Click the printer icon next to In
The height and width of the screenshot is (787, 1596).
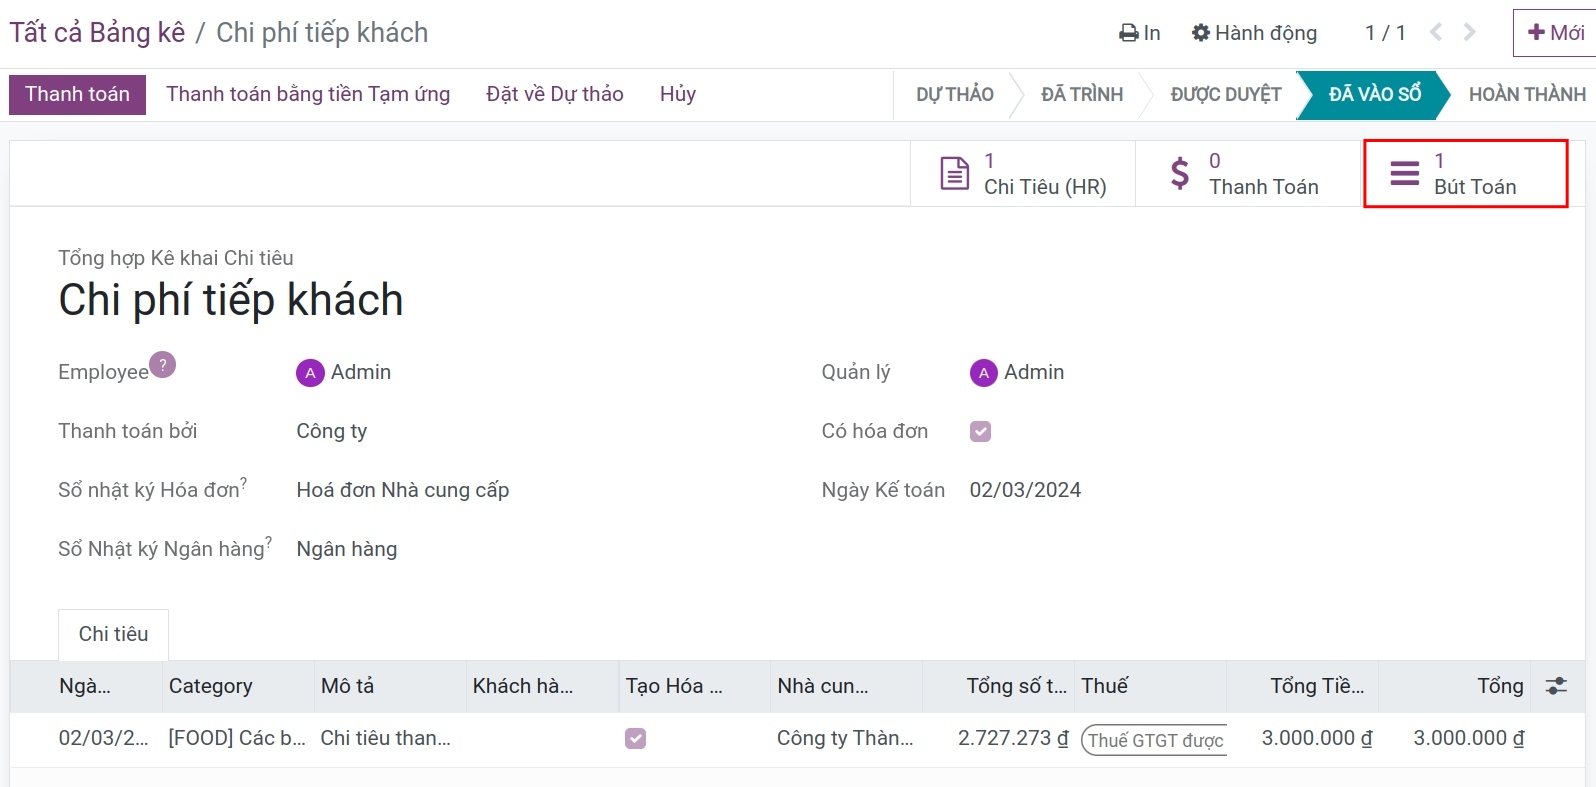click(x=1128, y=33)
